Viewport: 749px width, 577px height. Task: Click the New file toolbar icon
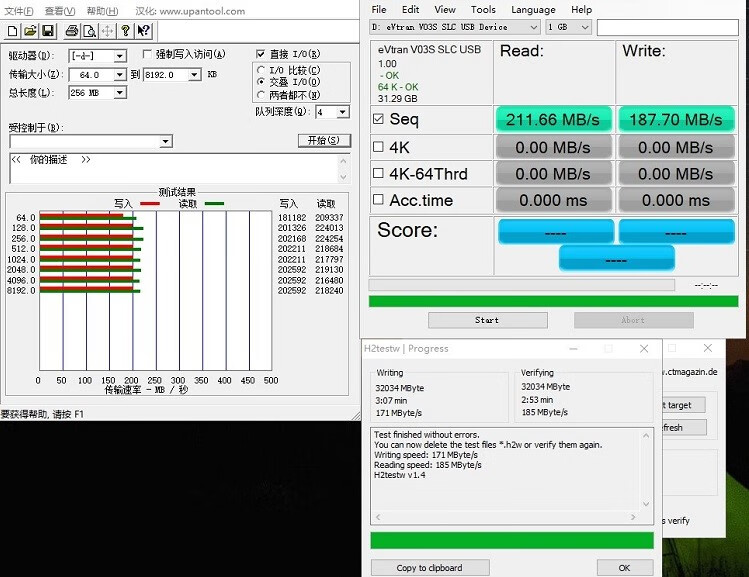click(x=10, y=31)
